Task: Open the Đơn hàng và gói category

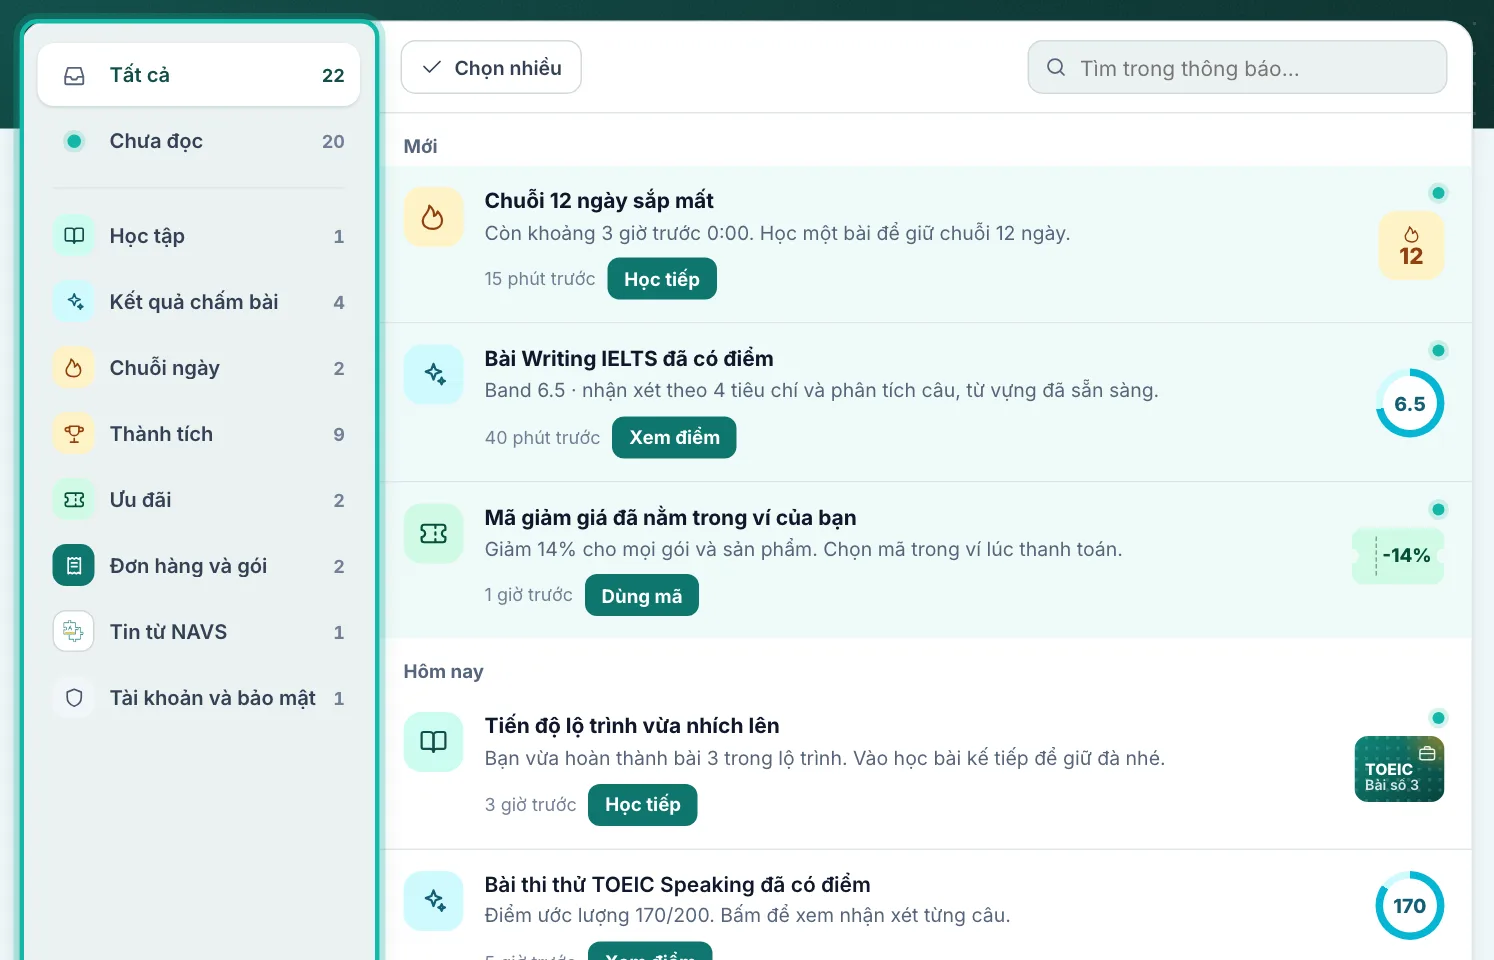Action: point(199,566)
